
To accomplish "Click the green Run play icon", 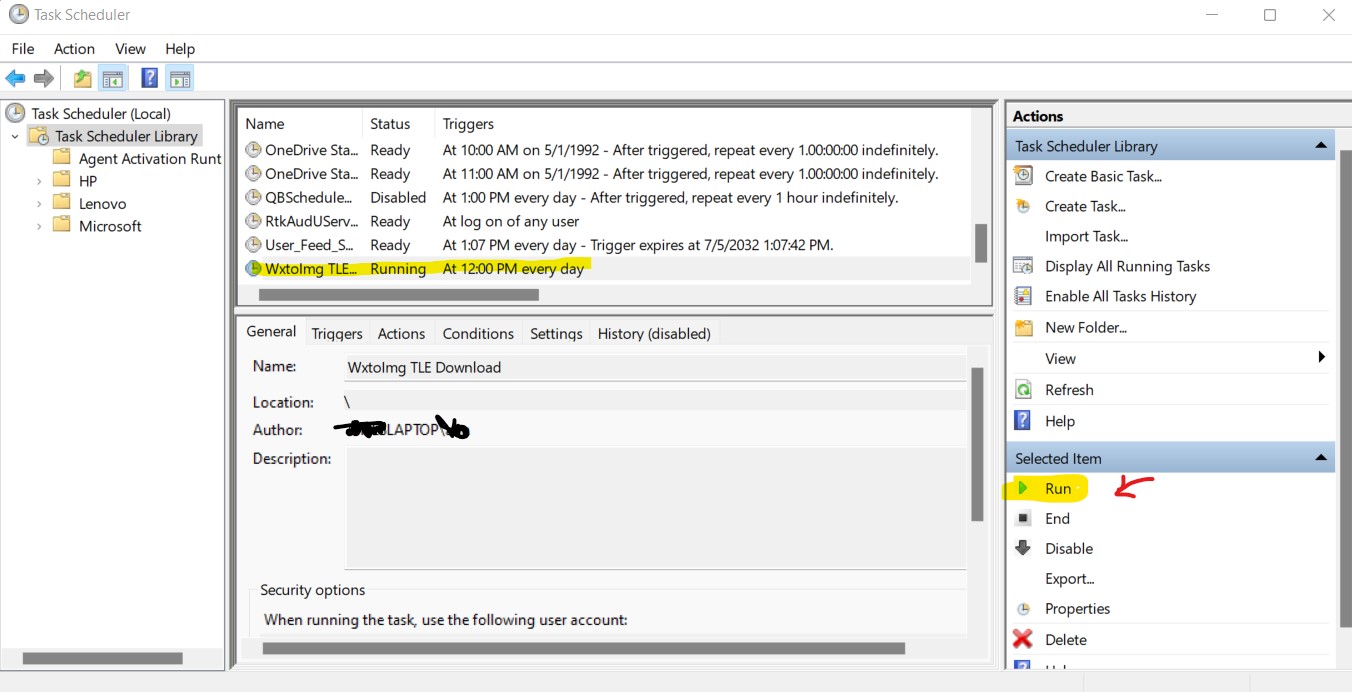I will (x=1023, y=488).
